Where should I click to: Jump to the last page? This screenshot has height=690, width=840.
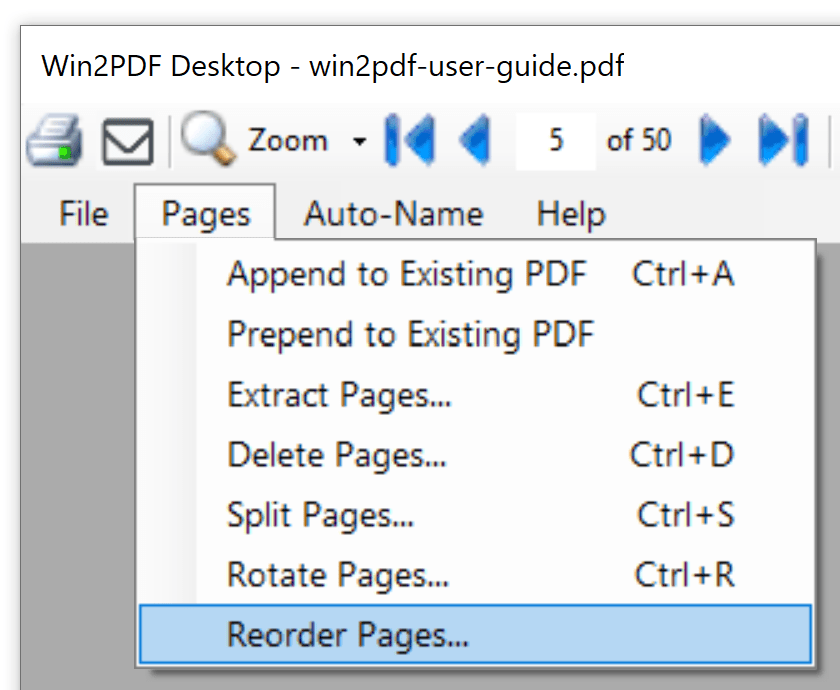click(783, 141)
